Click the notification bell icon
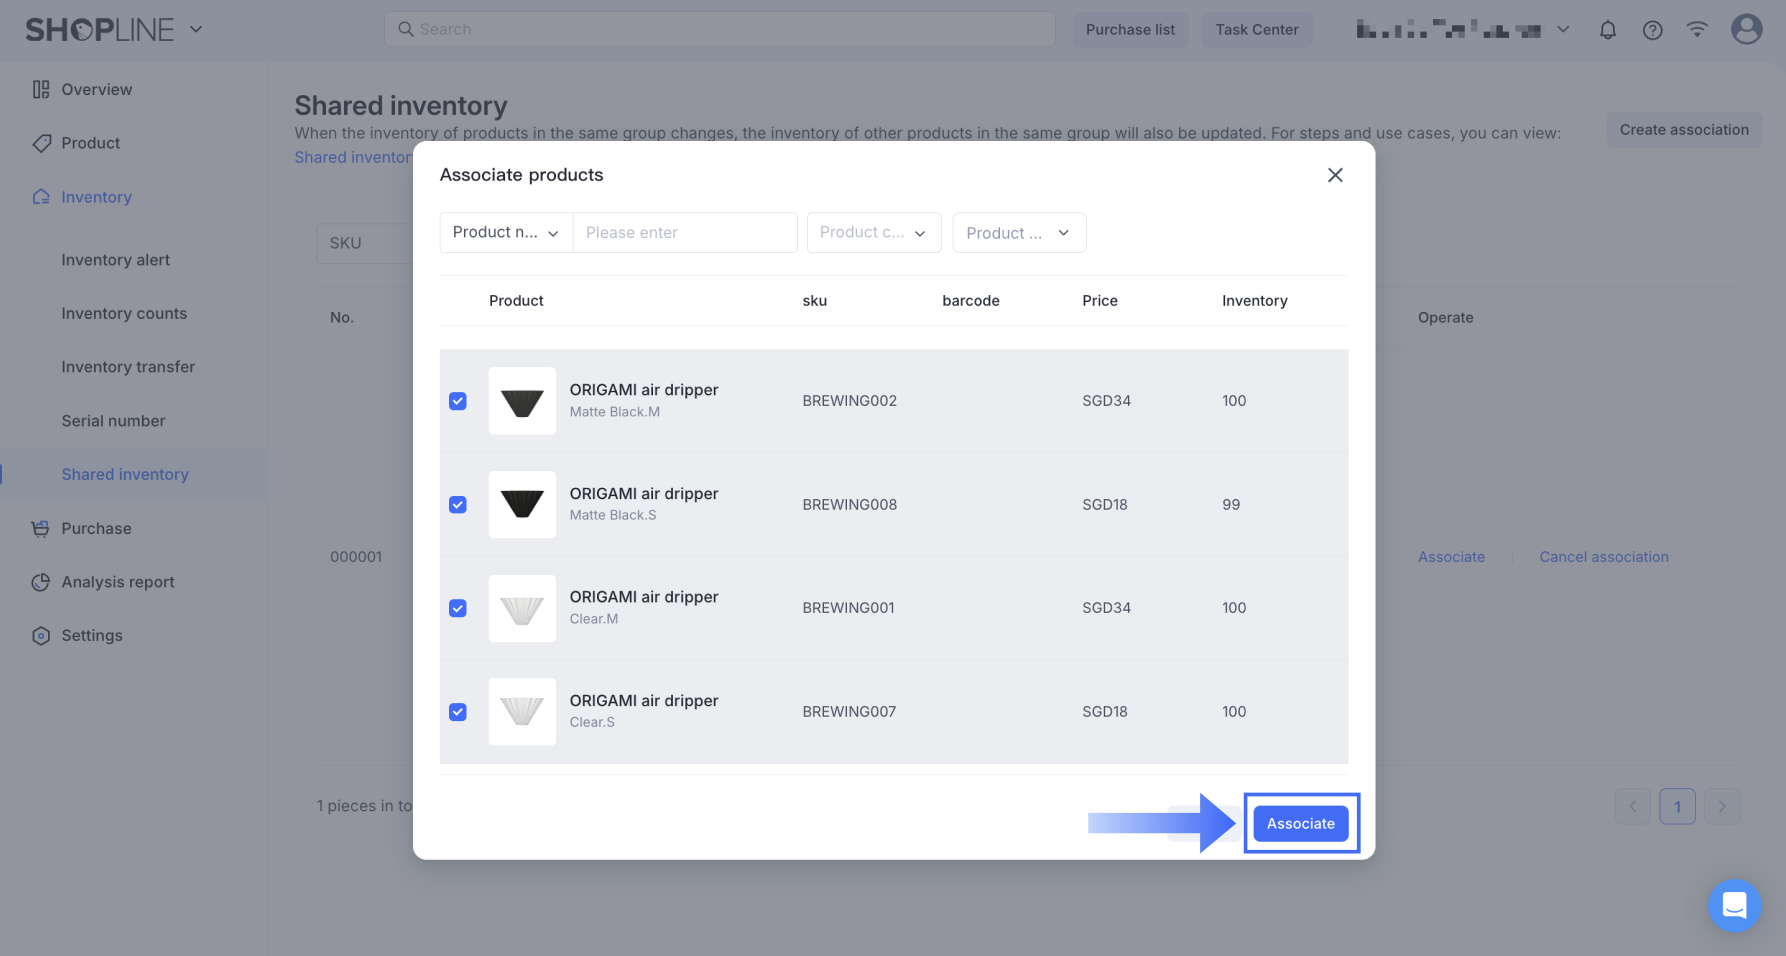1786x956 pixels. click(x=1607, y=30)
